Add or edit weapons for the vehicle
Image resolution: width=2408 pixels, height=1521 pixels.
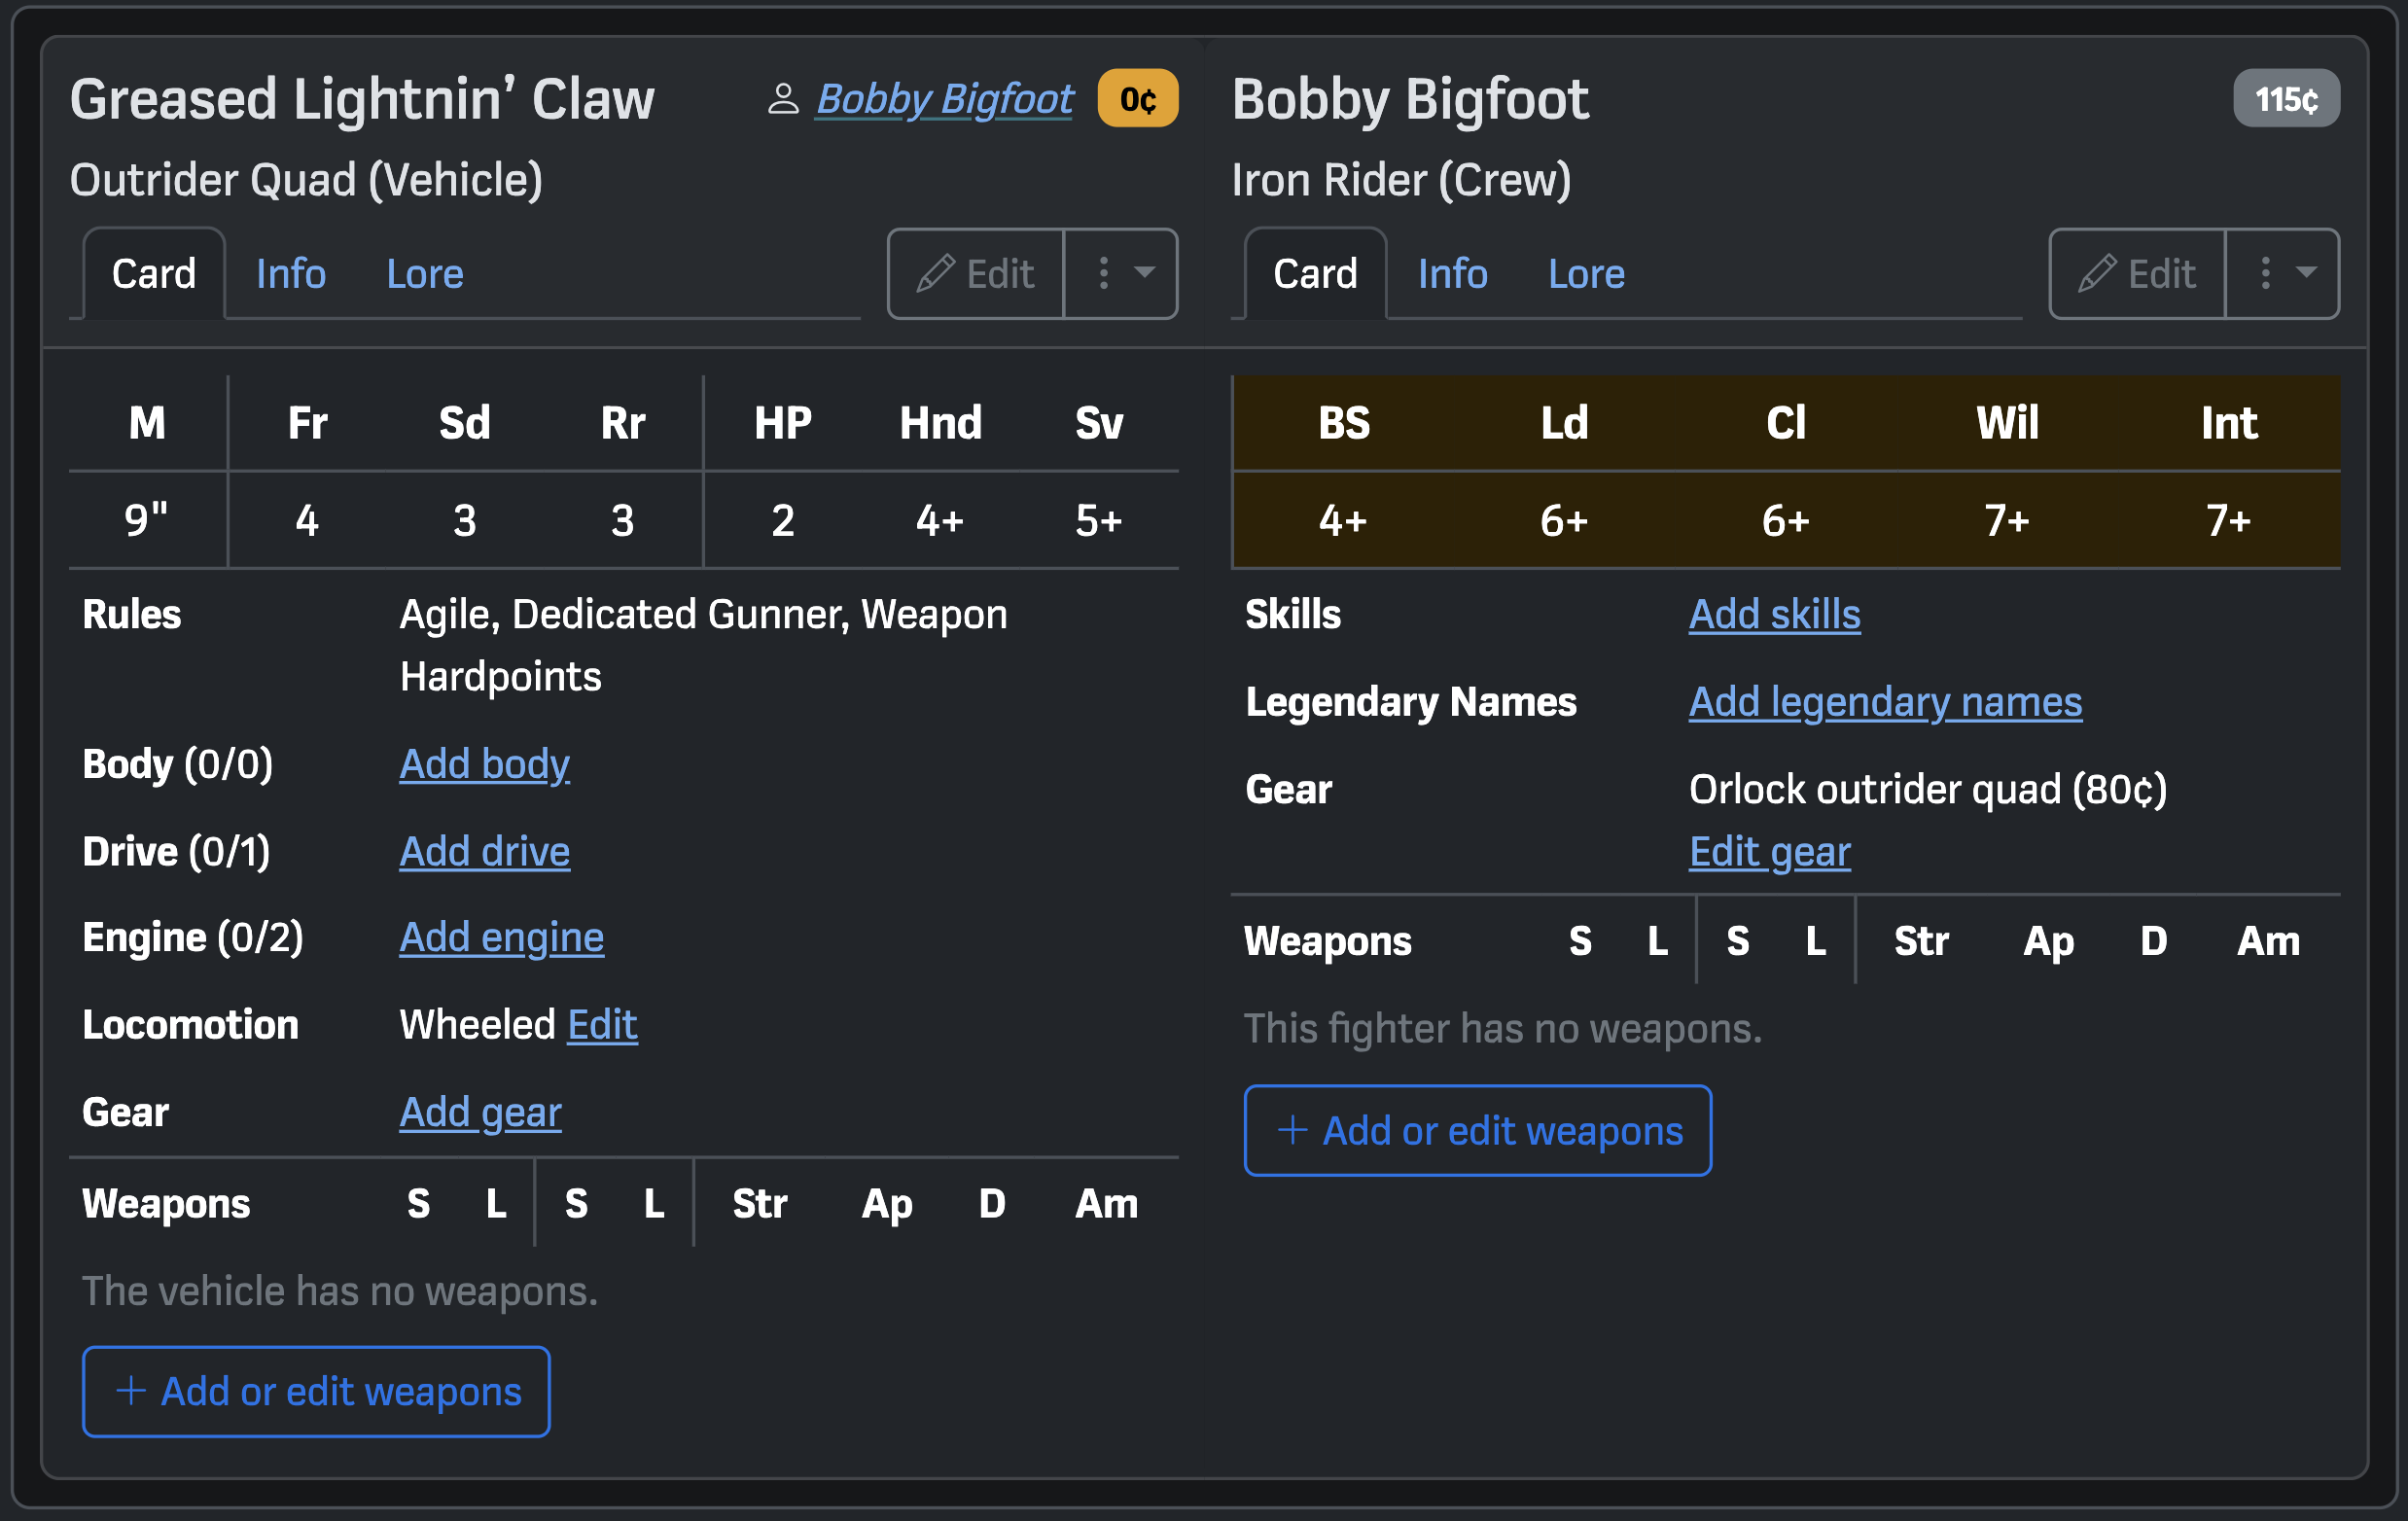click(x=316, y=1391)
